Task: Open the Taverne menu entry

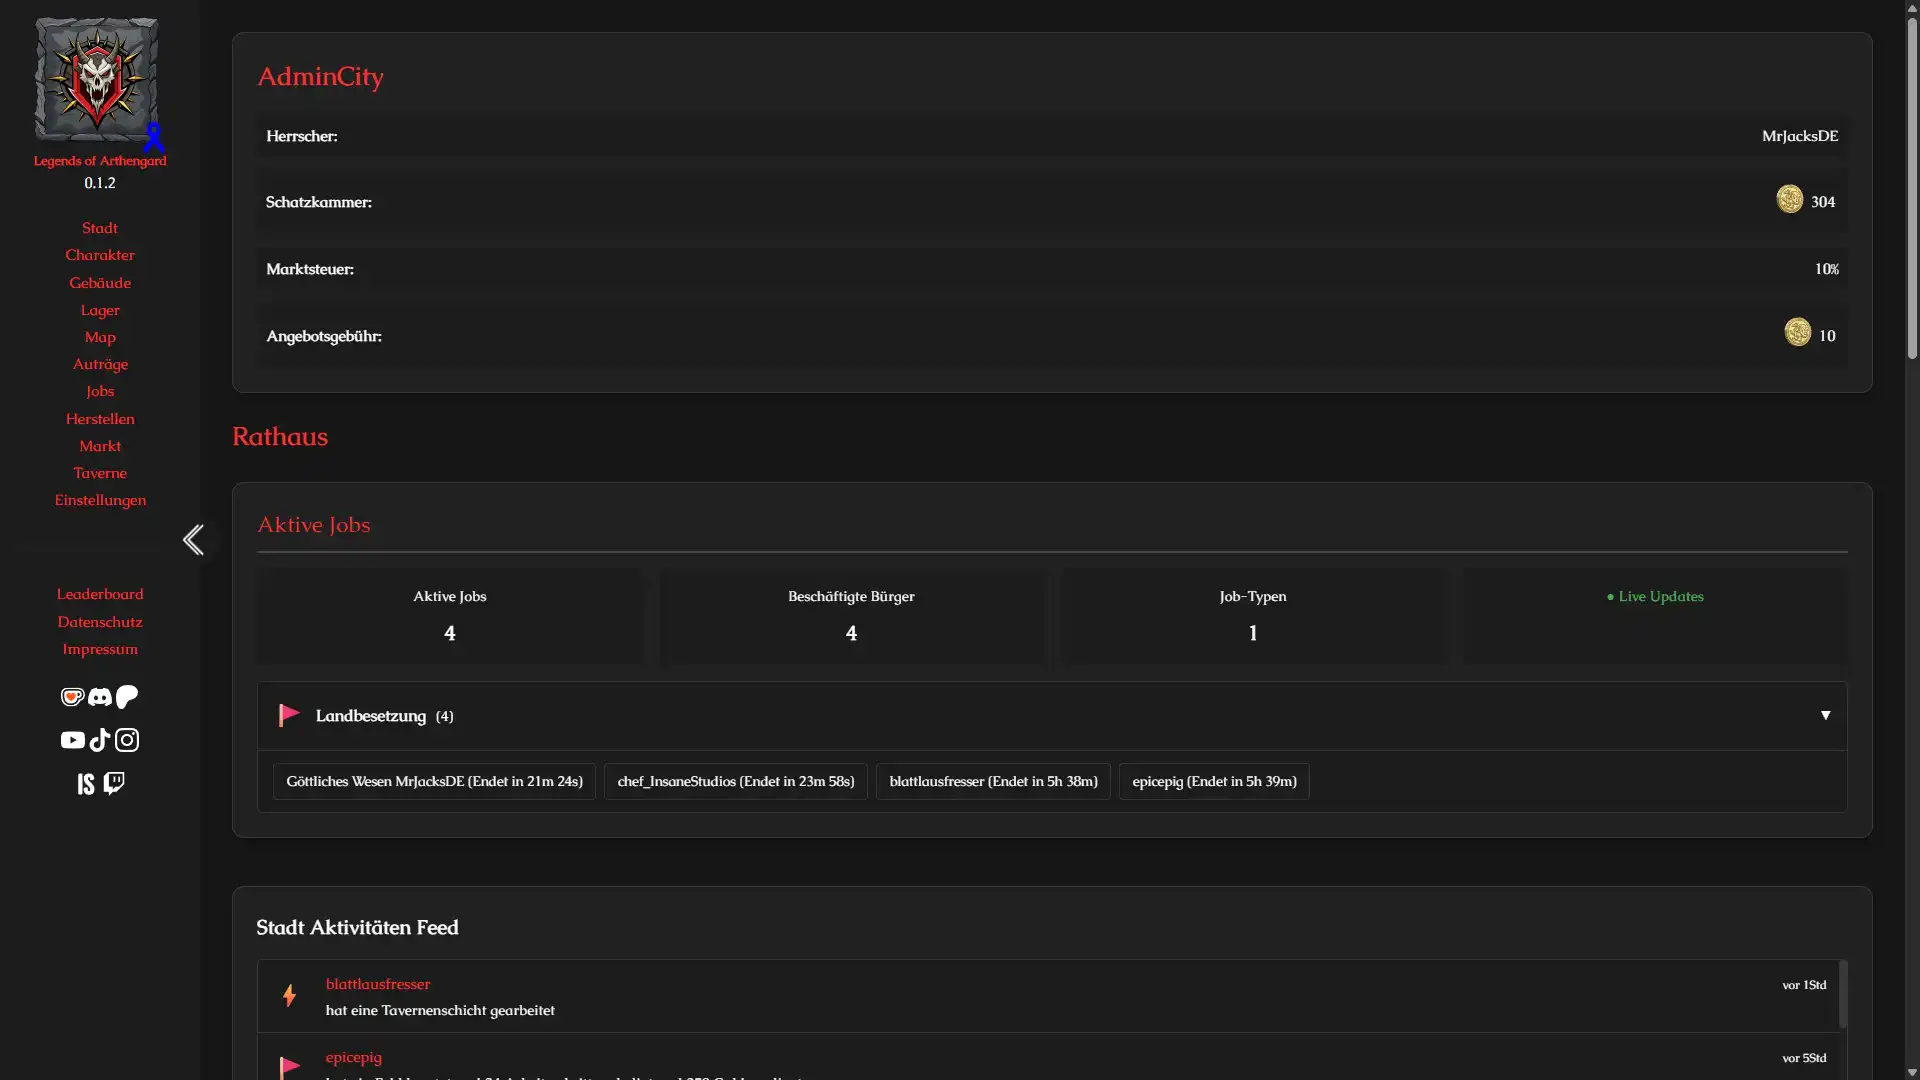Action: [99, 473]
